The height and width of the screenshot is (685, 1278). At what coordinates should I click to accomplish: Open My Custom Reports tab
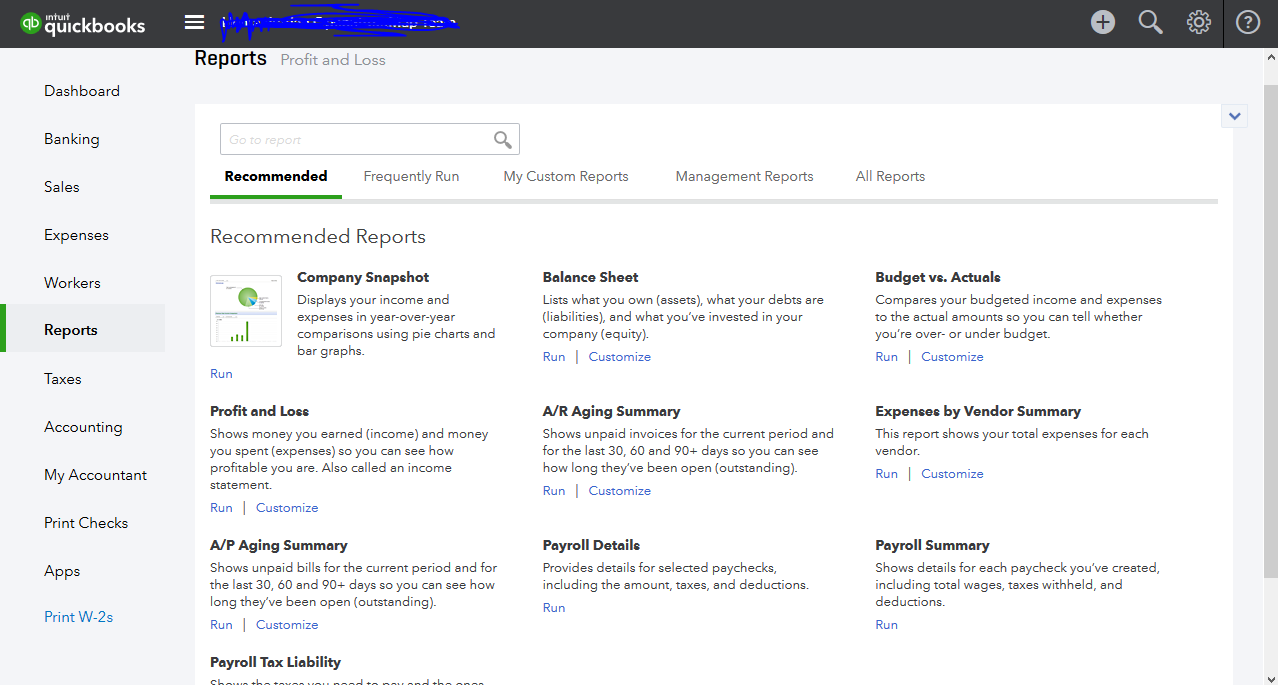(x=566, y=176)
